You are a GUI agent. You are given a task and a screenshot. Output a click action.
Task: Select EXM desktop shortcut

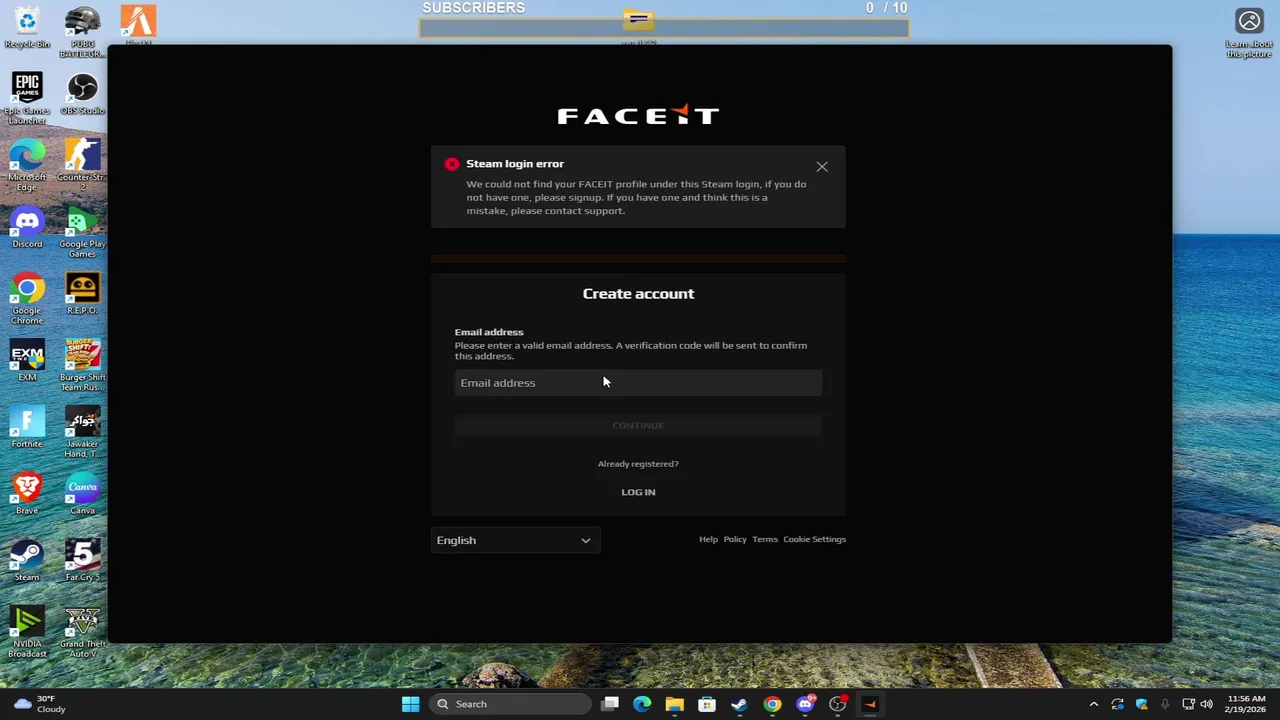(27, 361)
